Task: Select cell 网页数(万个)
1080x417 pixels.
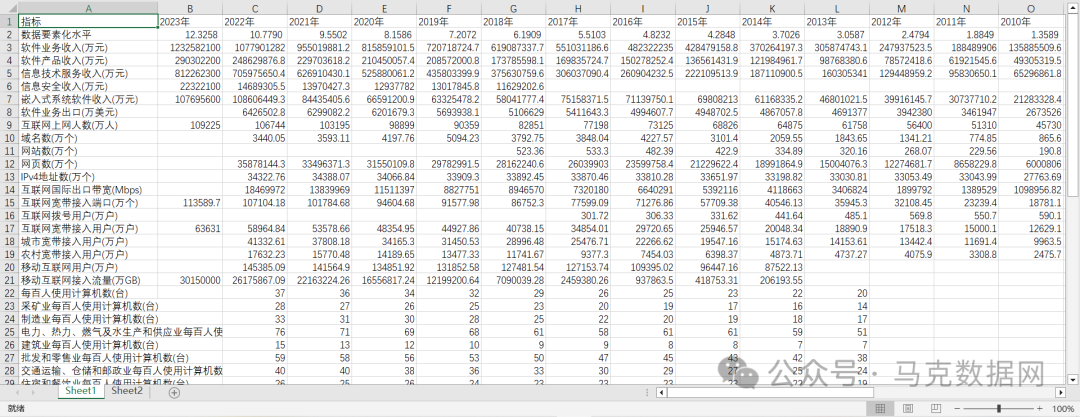Action: click(87, 163)
